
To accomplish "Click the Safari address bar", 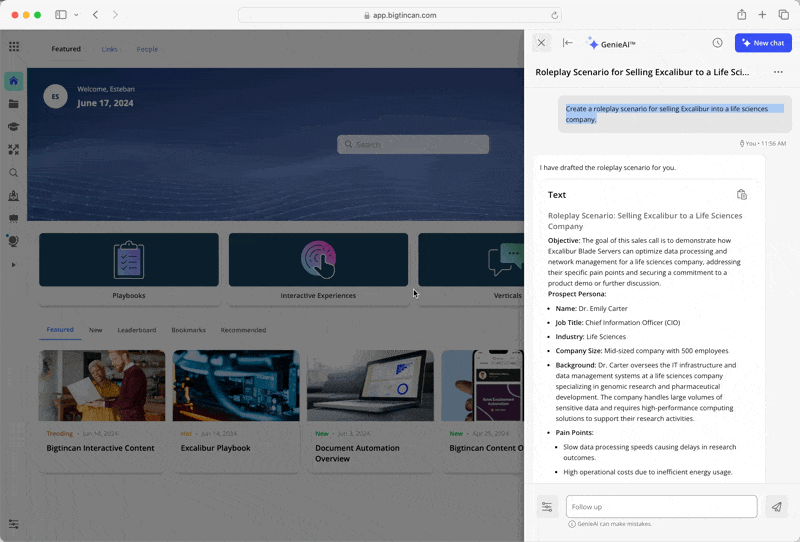I will 400,15.
